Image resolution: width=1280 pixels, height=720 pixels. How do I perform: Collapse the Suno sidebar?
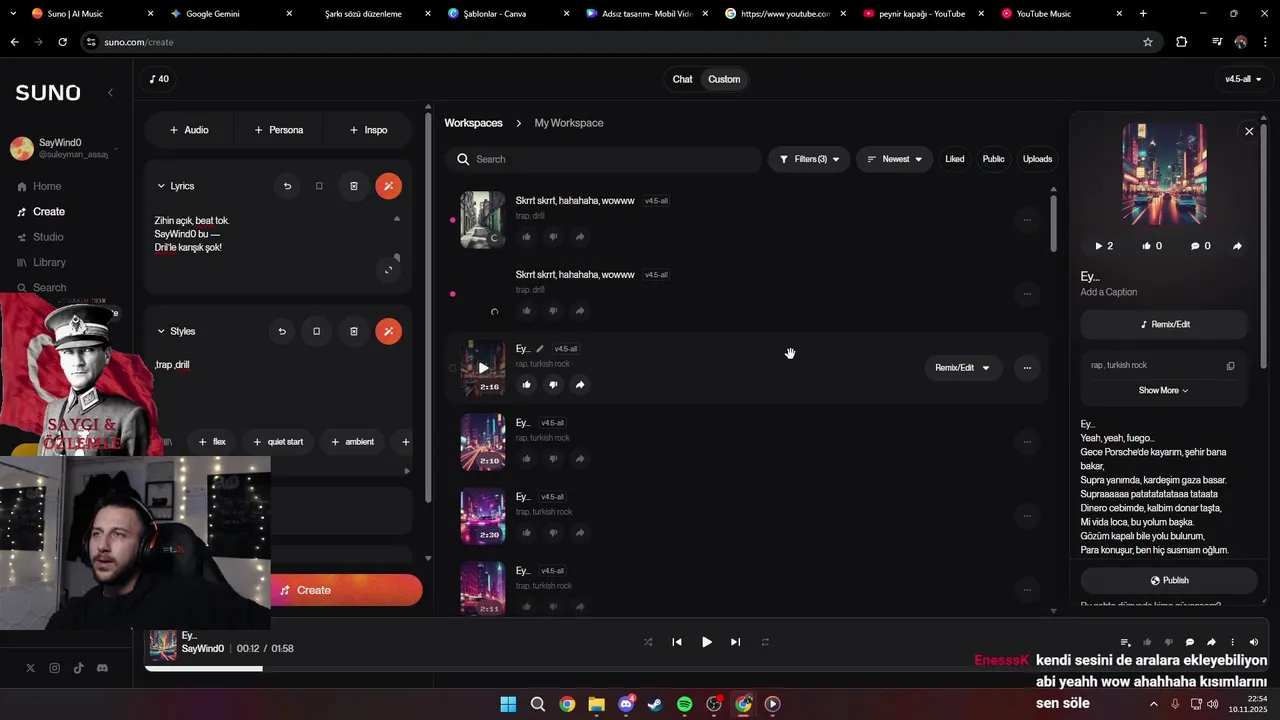110,92
